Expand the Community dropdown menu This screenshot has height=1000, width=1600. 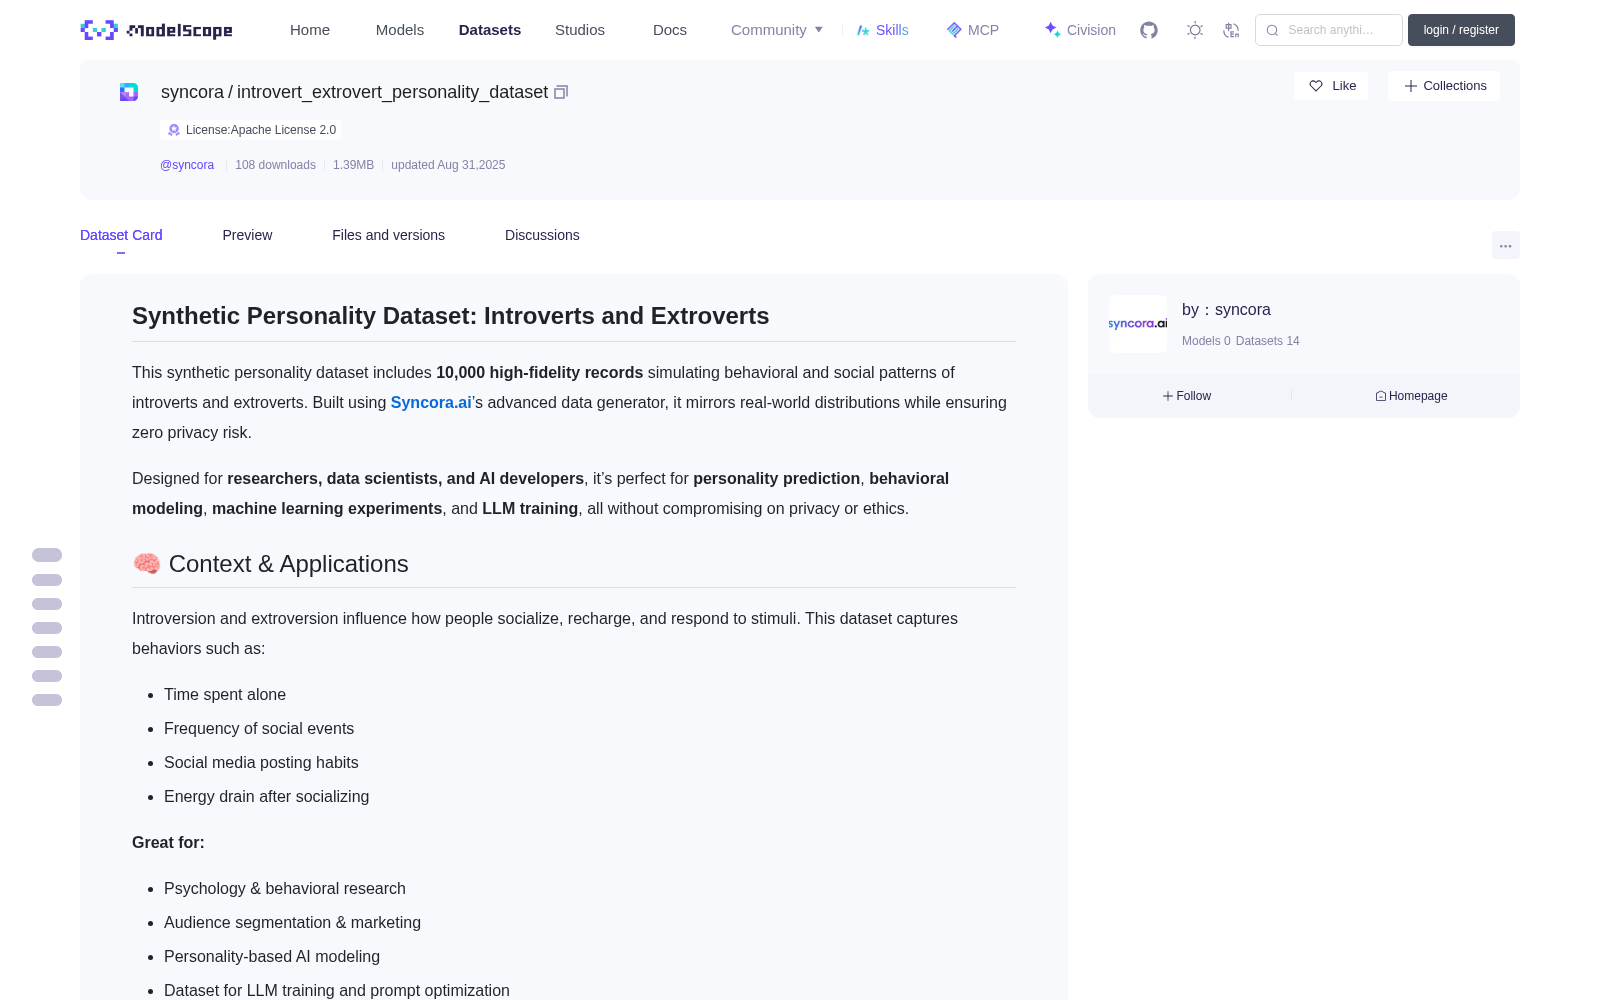pos(777,30)
